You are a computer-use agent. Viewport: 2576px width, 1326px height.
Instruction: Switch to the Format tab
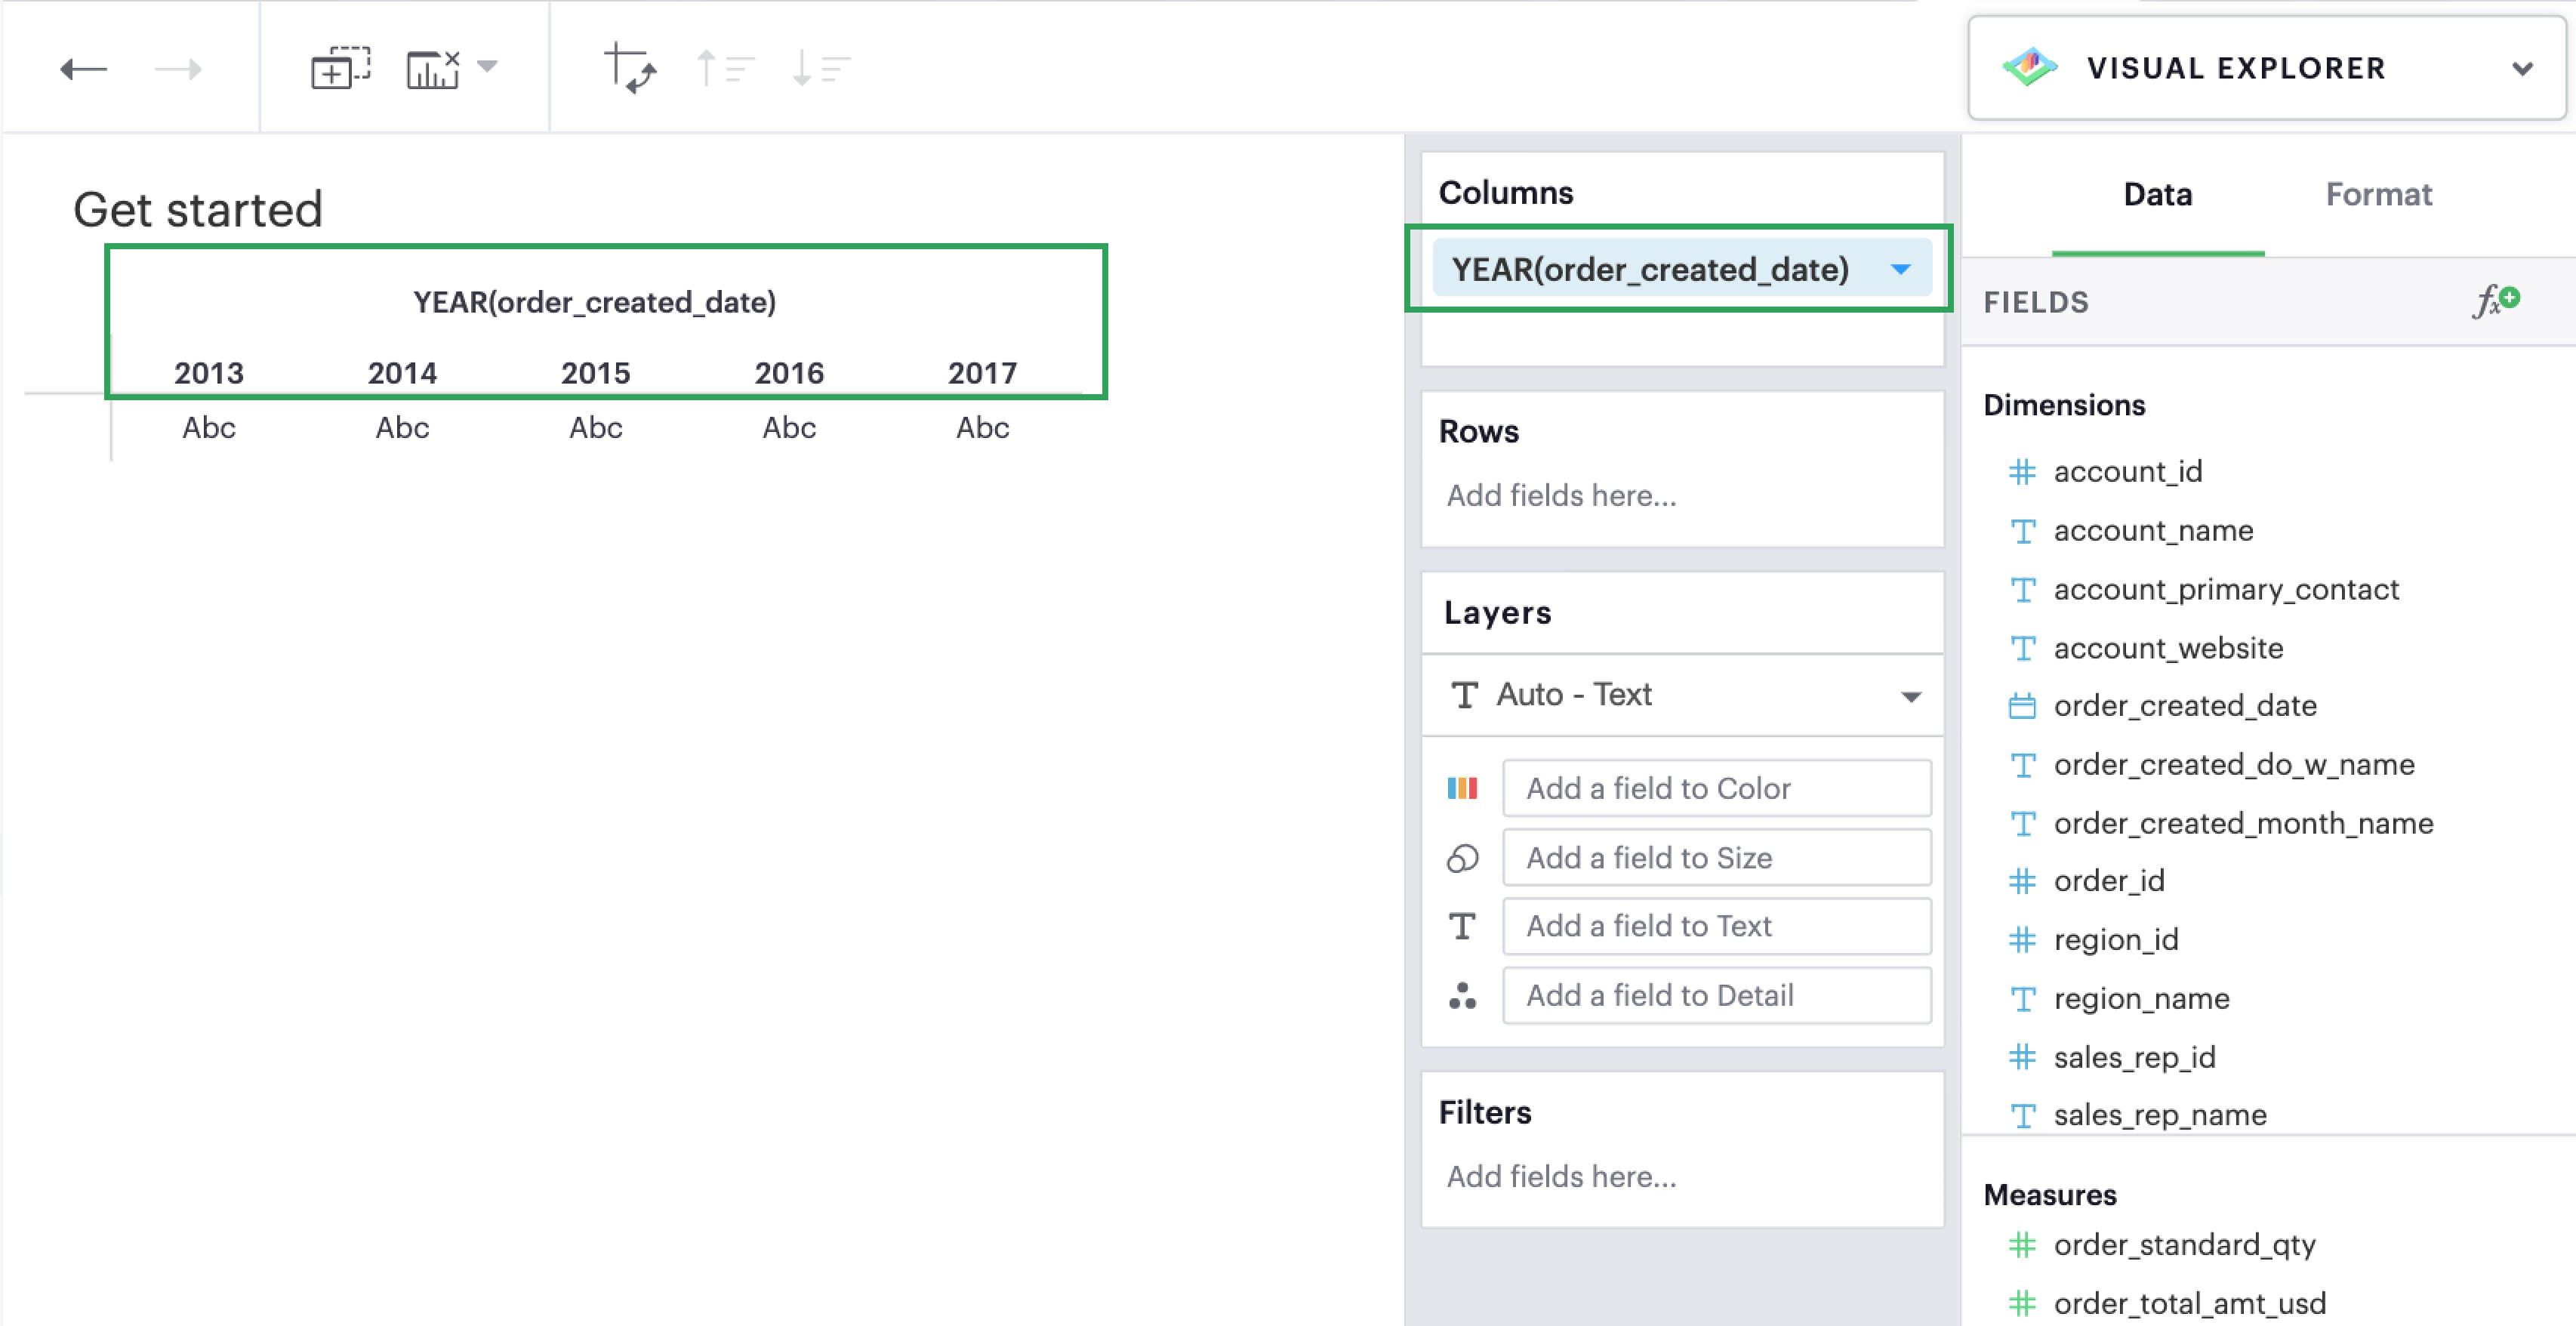click(2379, 194)
